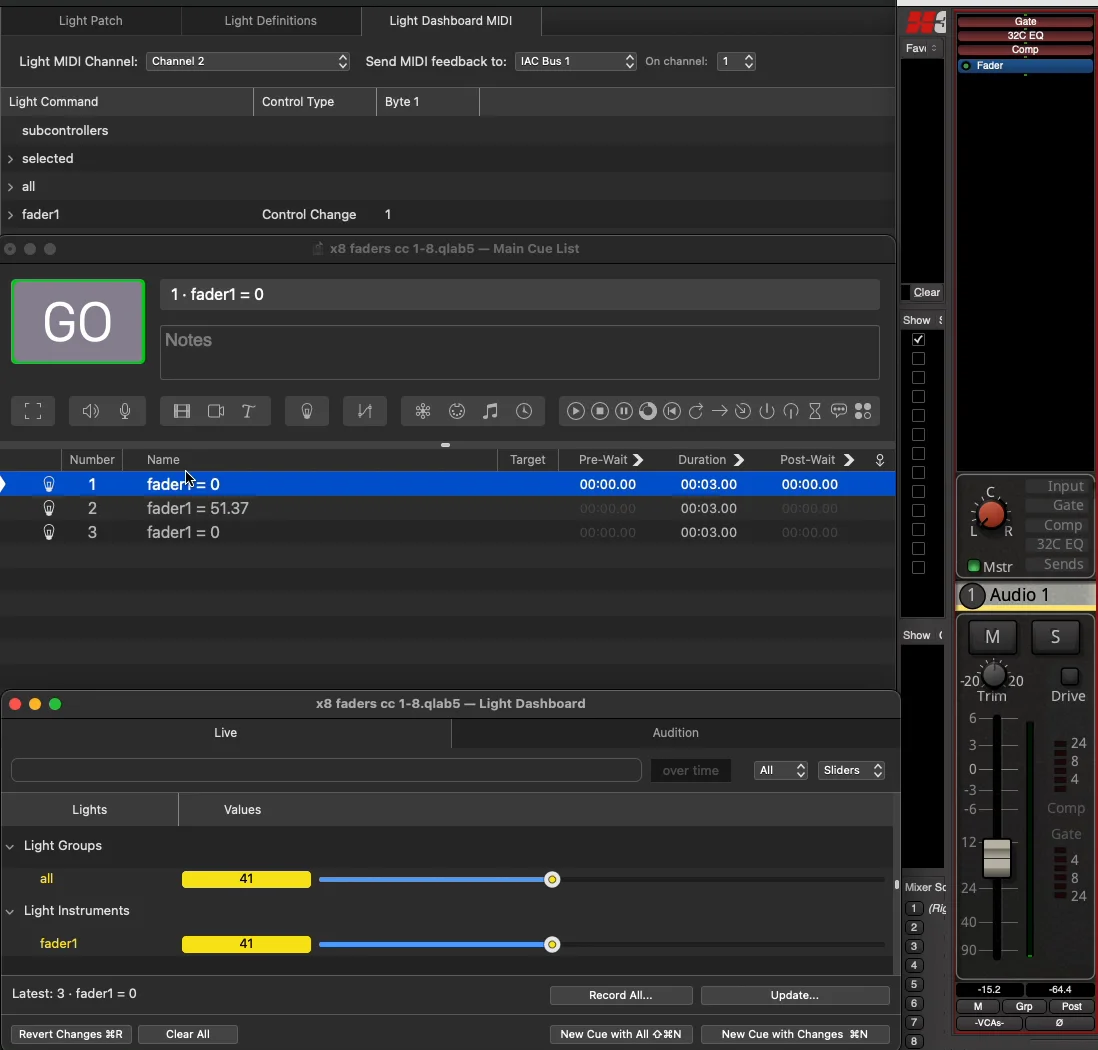The height and width of the screenshot is (1050, 1098).
Task: Click the Audio 1 channel fader cap
Action: [996, 857]
